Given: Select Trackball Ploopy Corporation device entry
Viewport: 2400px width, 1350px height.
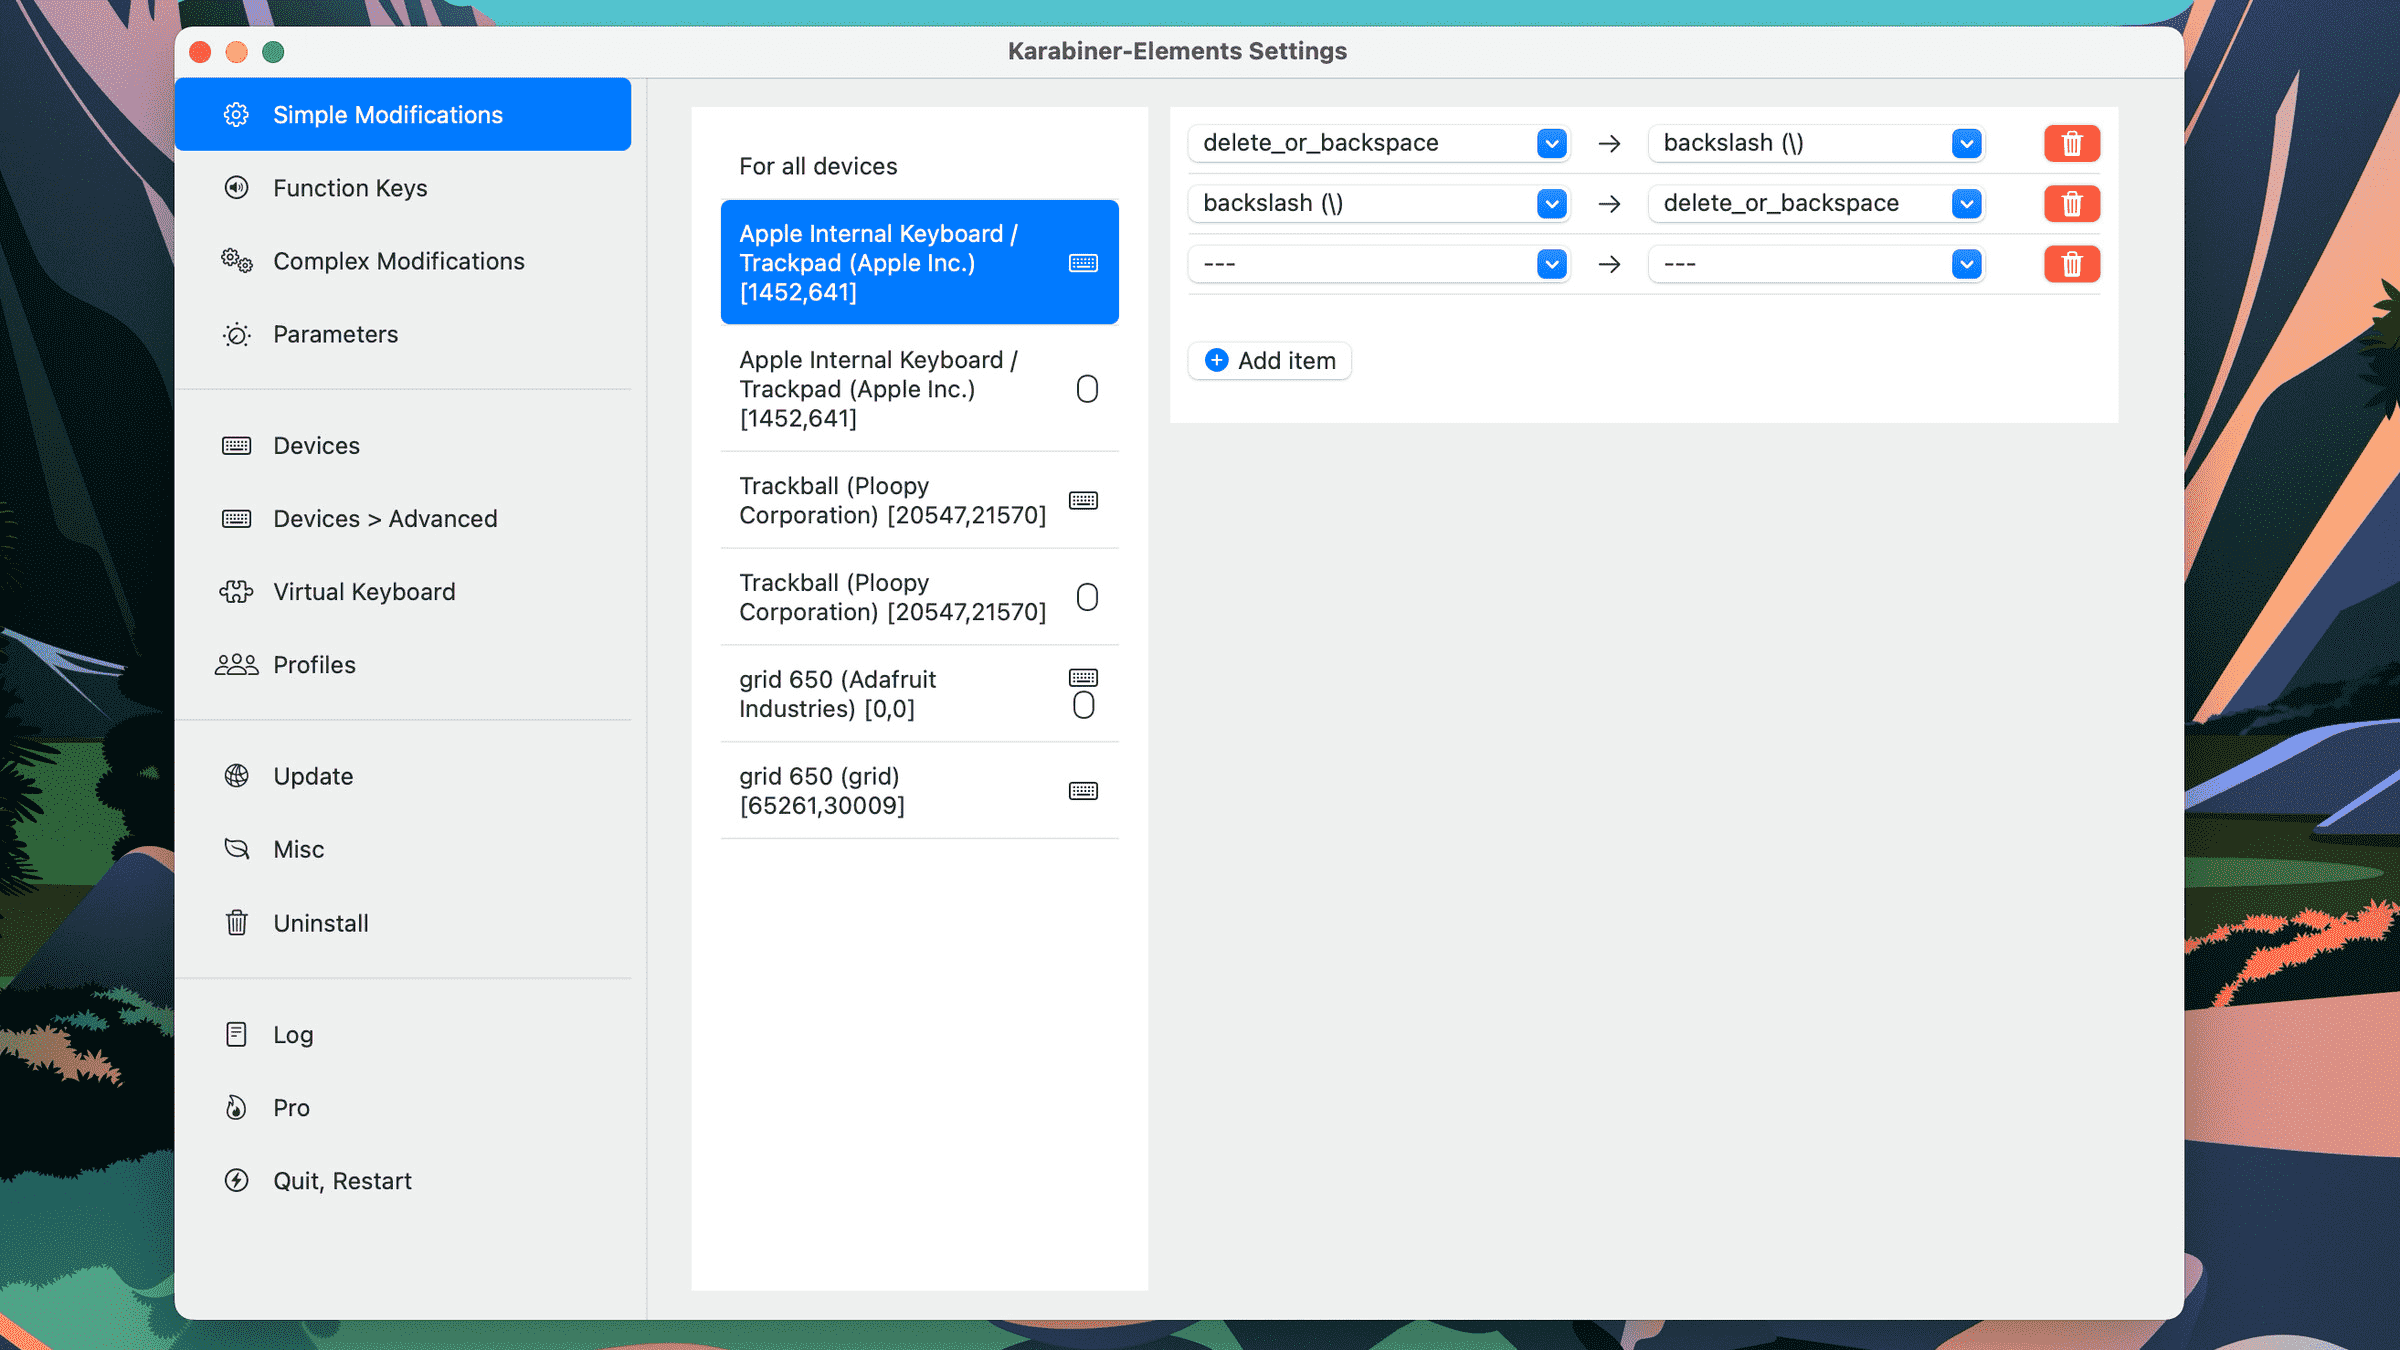Looking at the screenshot, I should pos(918,499).
